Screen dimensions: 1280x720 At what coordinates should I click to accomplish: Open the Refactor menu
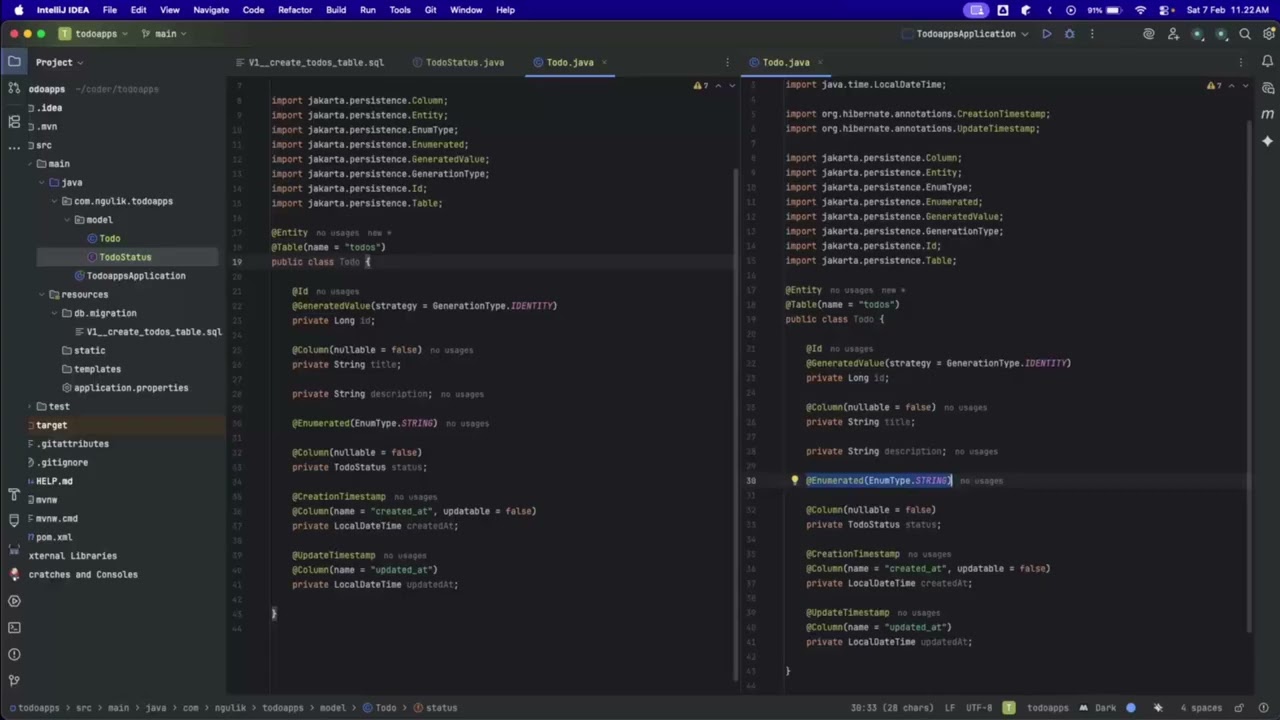click(x=295, y=10)
